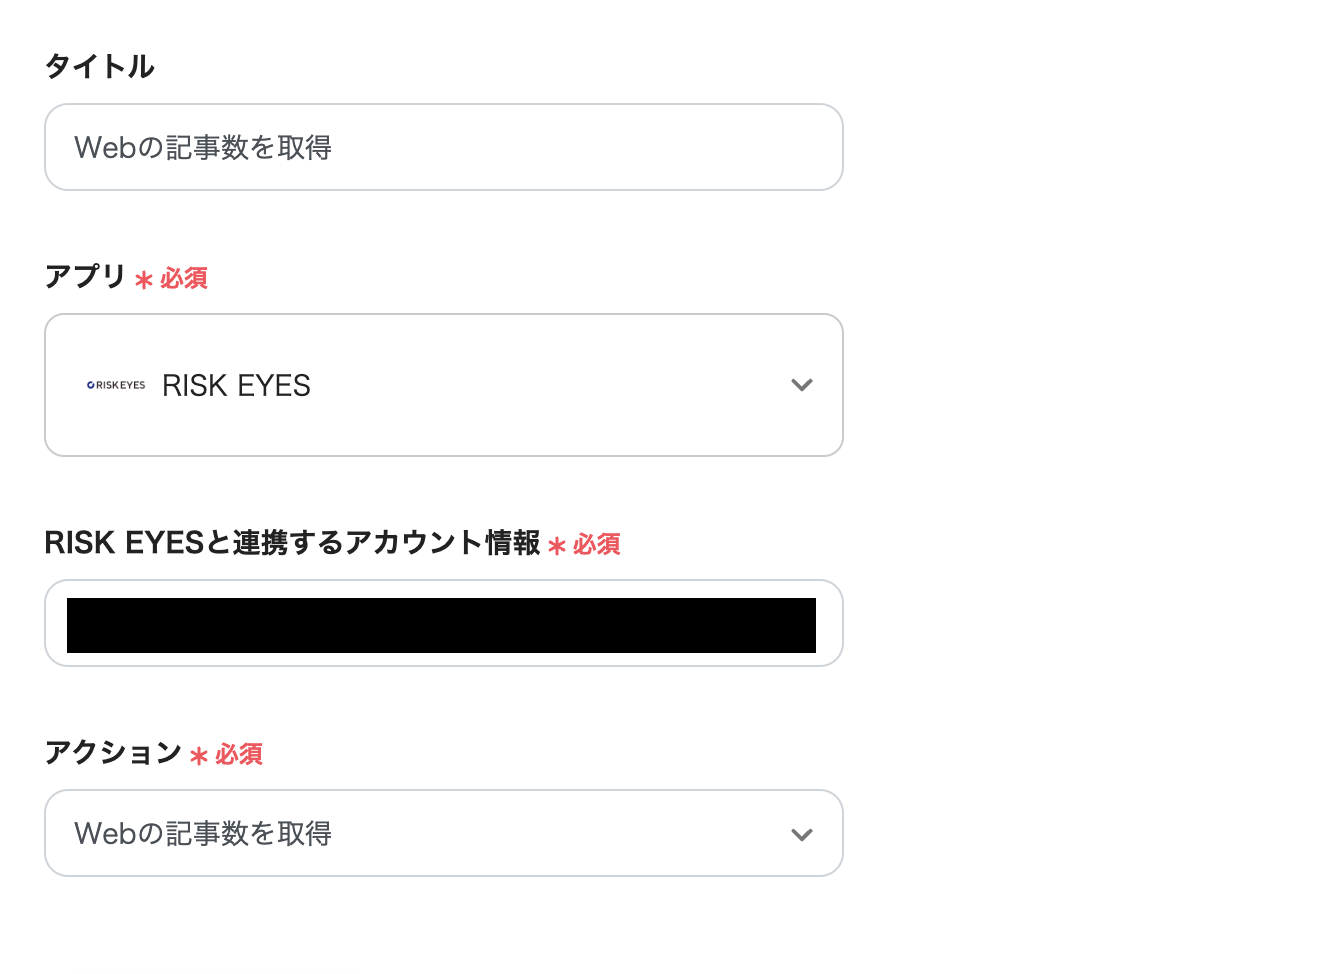1340x974 pixels.
Task: Click the red asterisk beside アクション
Action: [x=199, y=756]
